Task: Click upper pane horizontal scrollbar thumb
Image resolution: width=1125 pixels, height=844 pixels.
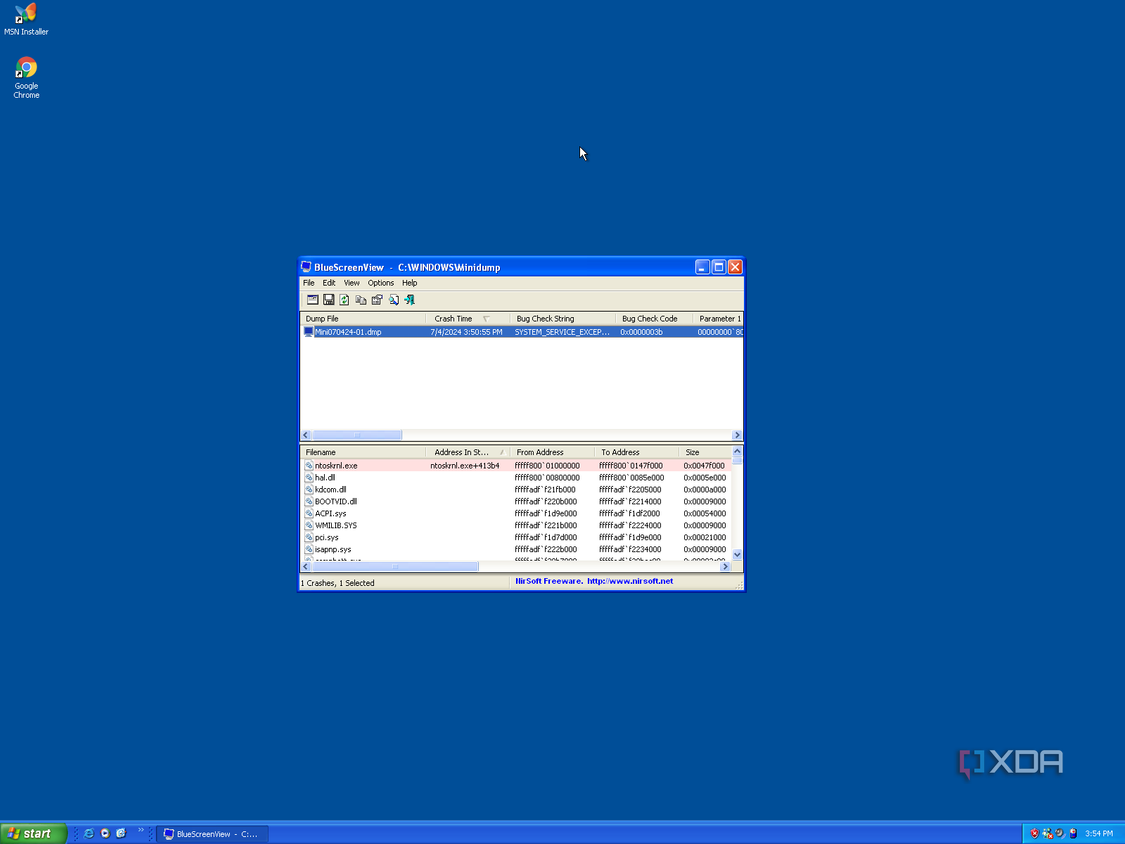Action: [x=357, y=435]
